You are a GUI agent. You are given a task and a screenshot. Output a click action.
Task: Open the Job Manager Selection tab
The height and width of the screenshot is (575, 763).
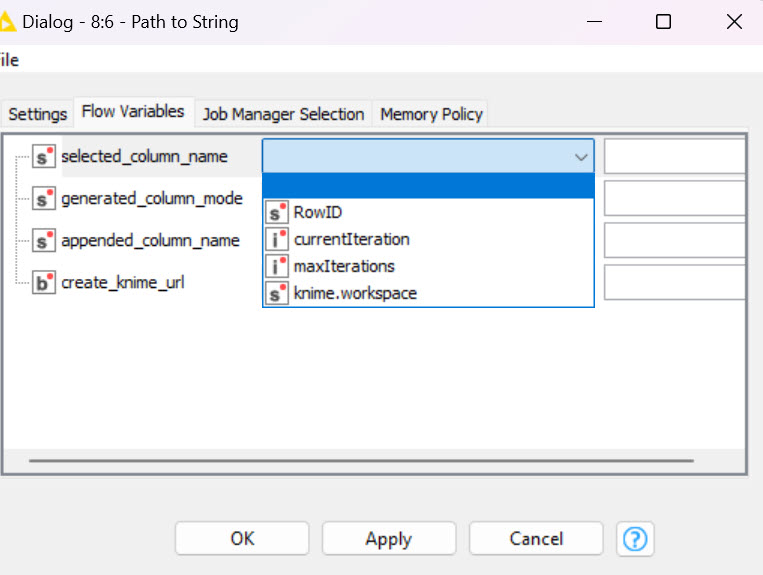[284, 114]
